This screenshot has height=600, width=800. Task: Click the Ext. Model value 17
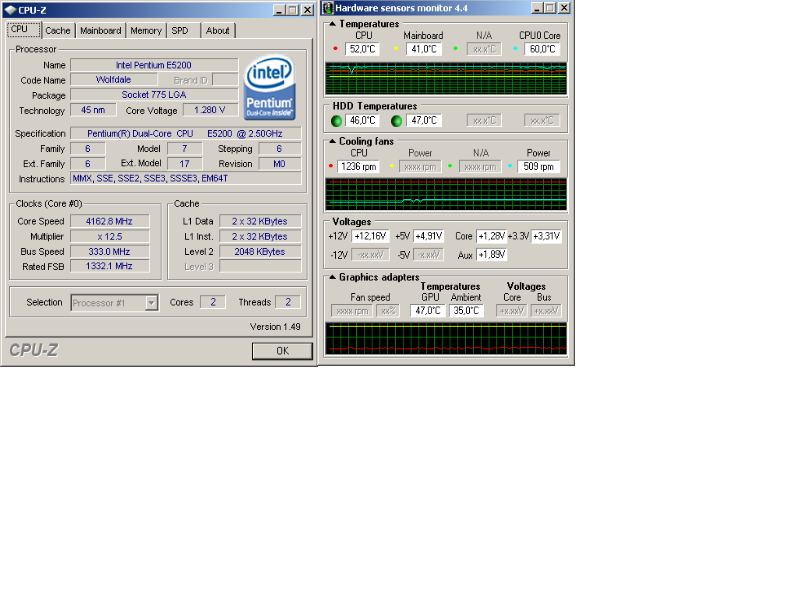point(185,164)
